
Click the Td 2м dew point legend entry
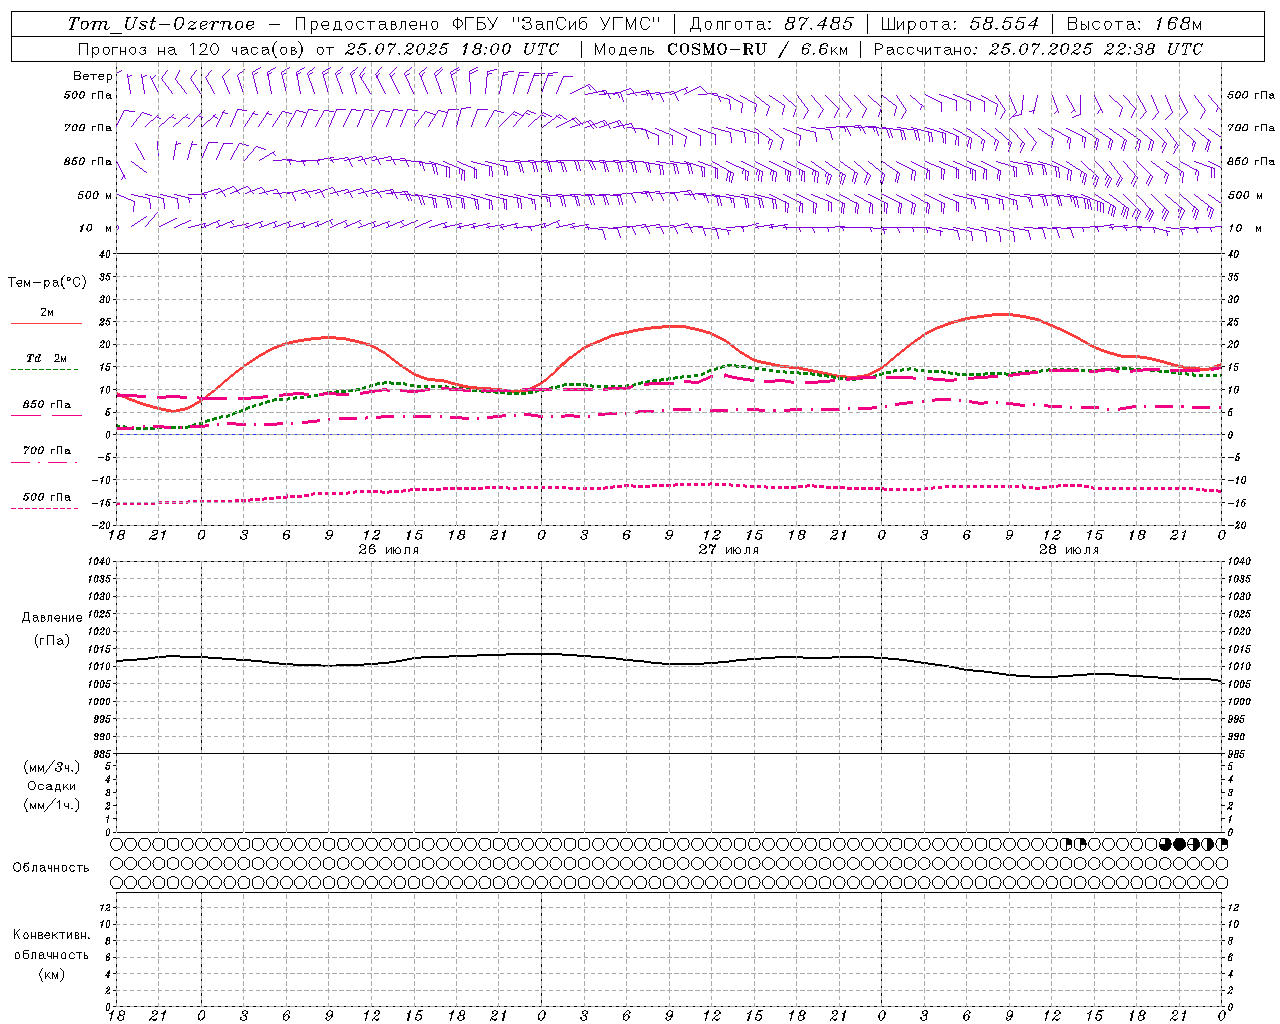(47, 358)
